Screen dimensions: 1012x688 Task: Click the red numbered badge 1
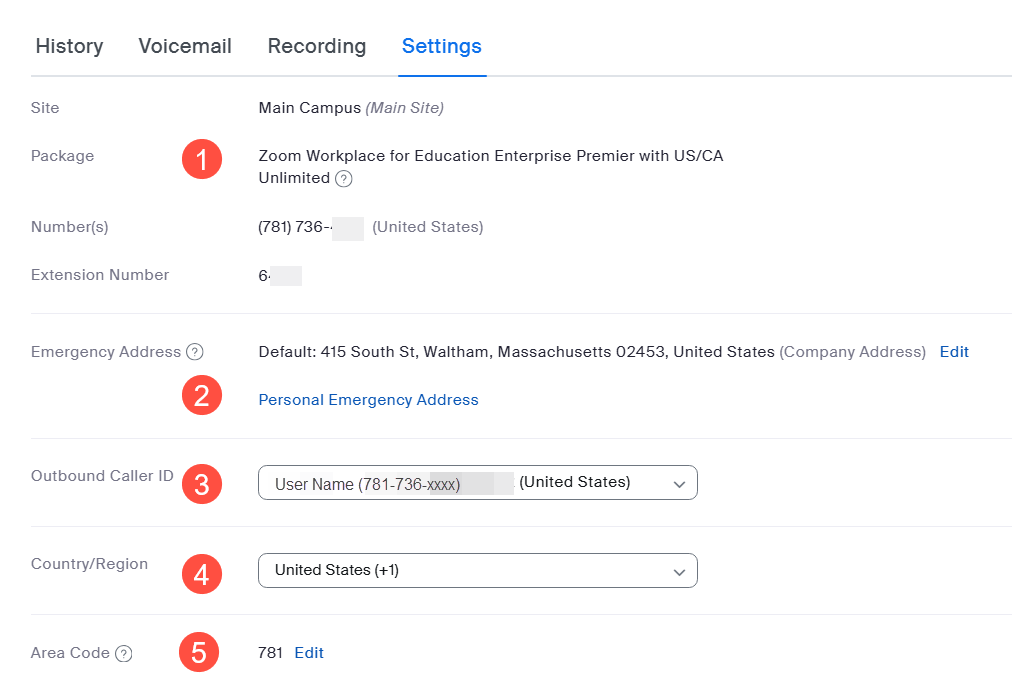tap(201, 158)
